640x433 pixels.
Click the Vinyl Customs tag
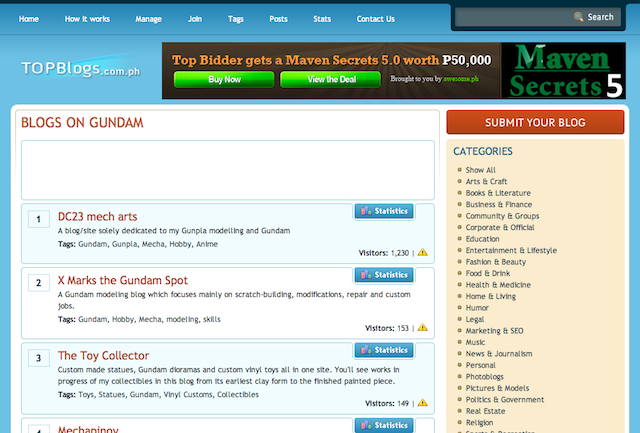(x=188, y=394)
